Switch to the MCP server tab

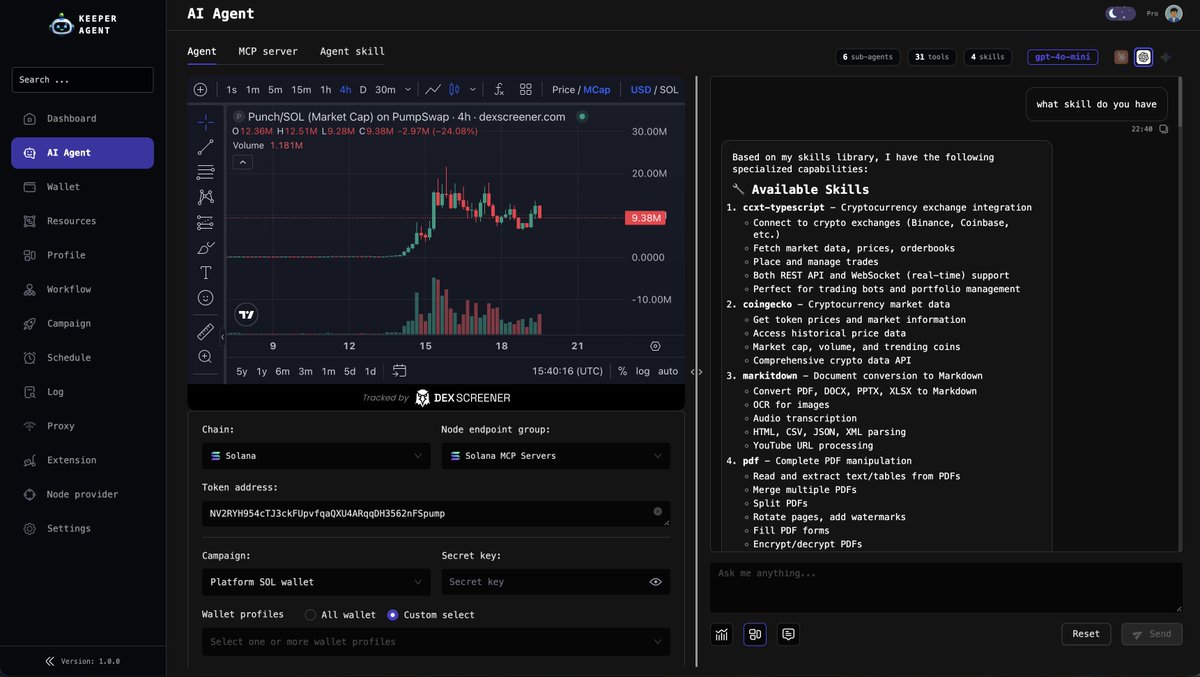pyautogui.click(x=268, y=51)
